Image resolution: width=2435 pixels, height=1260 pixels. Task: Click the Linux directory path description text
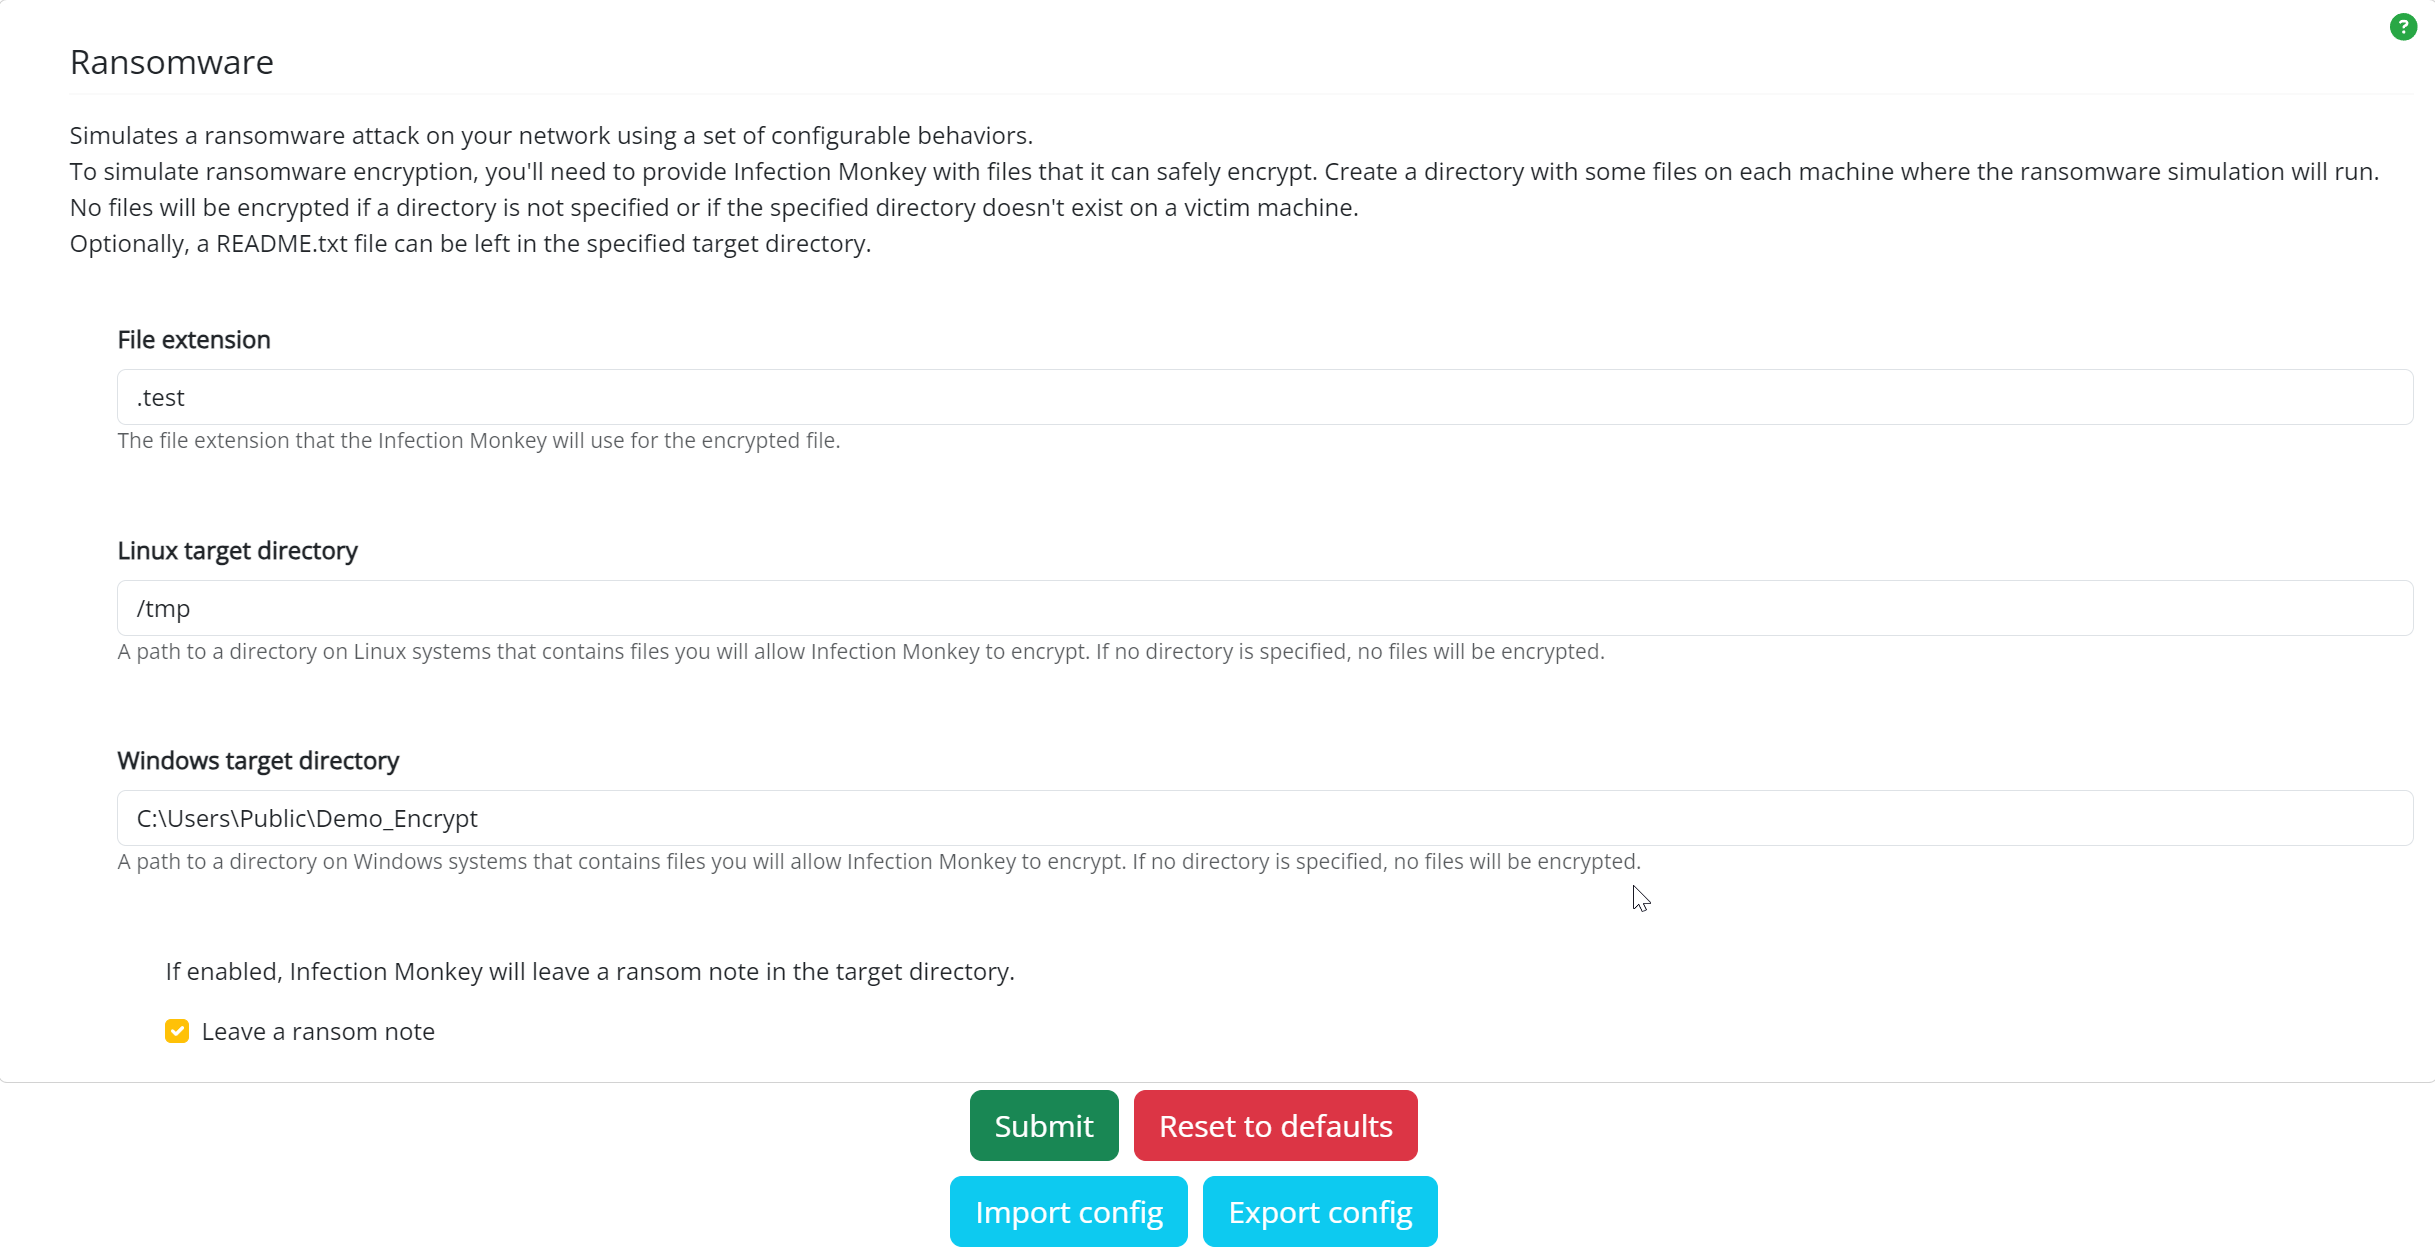[860, 652]
